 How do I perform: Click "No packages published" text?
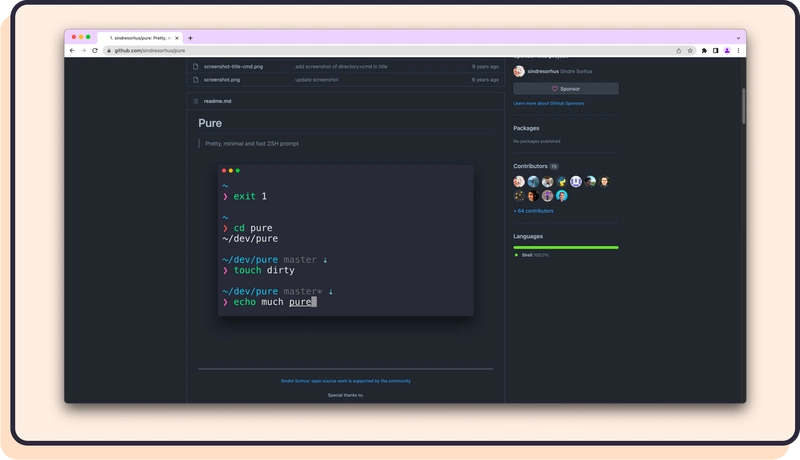(x=537, y=141)
